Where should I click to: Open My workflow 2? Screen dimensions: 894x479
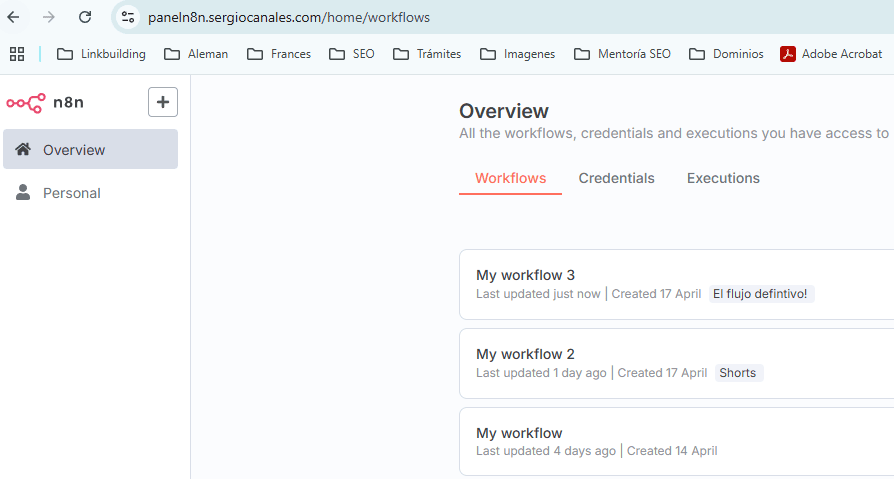[525, 354]
